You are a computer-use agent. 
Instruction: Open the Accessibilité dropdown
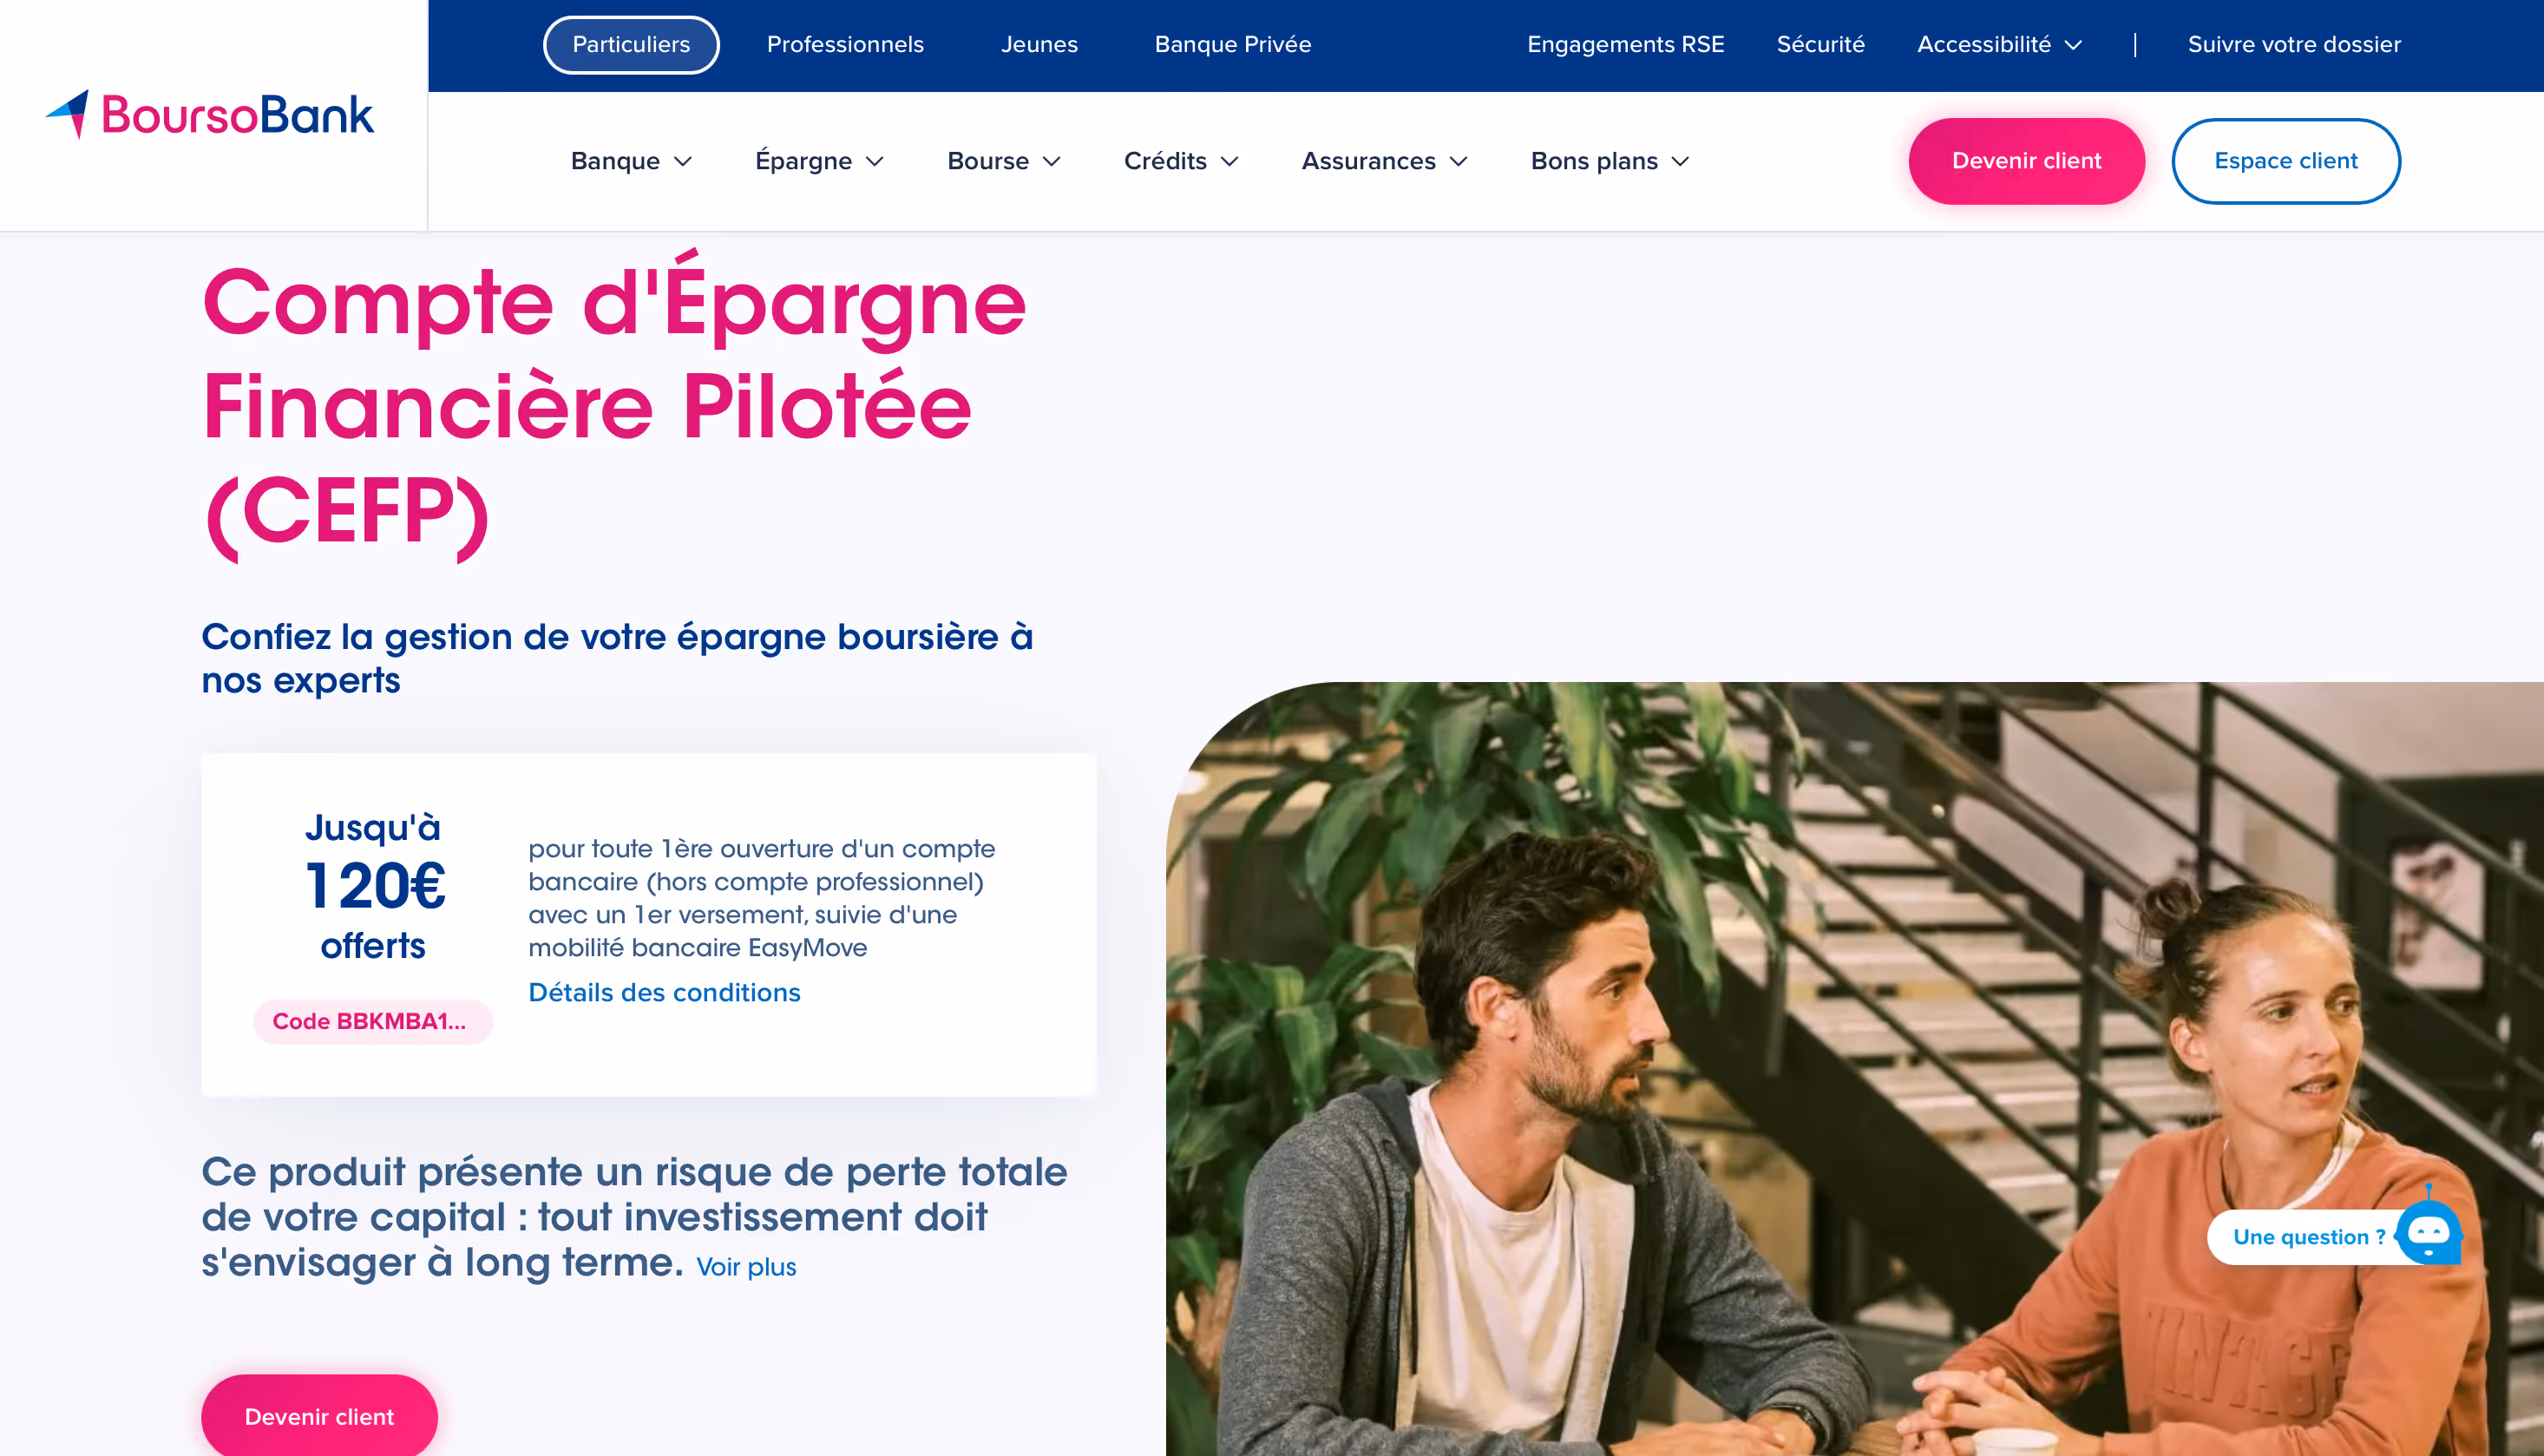(1999, 45)
